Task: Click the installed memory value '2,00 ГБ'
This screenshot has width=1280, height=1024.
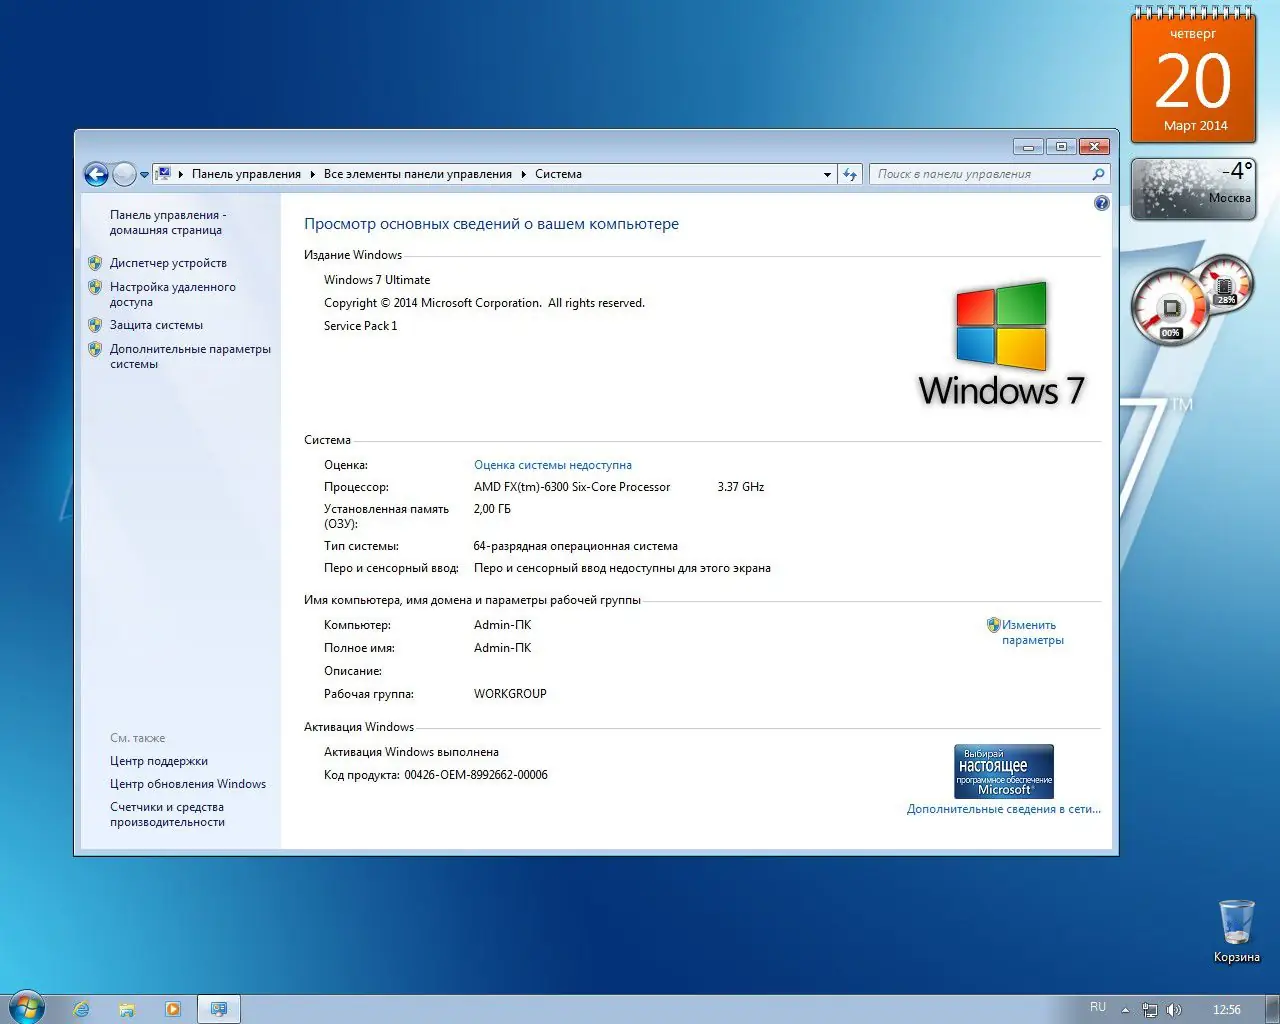Action: pyautogui.click(x=492, y=509)
